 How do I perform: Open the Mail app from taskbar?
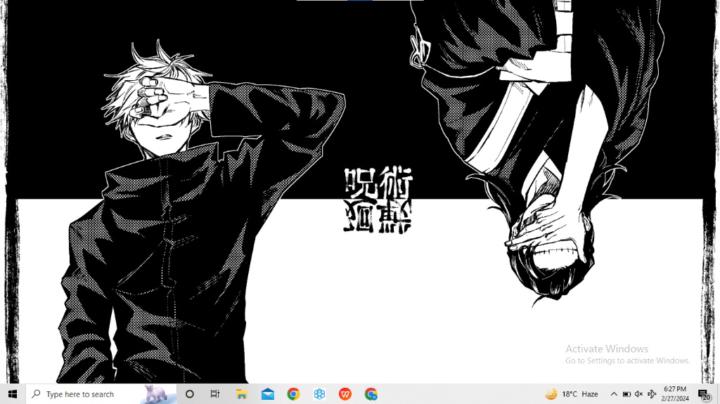(x=268, y=394)
